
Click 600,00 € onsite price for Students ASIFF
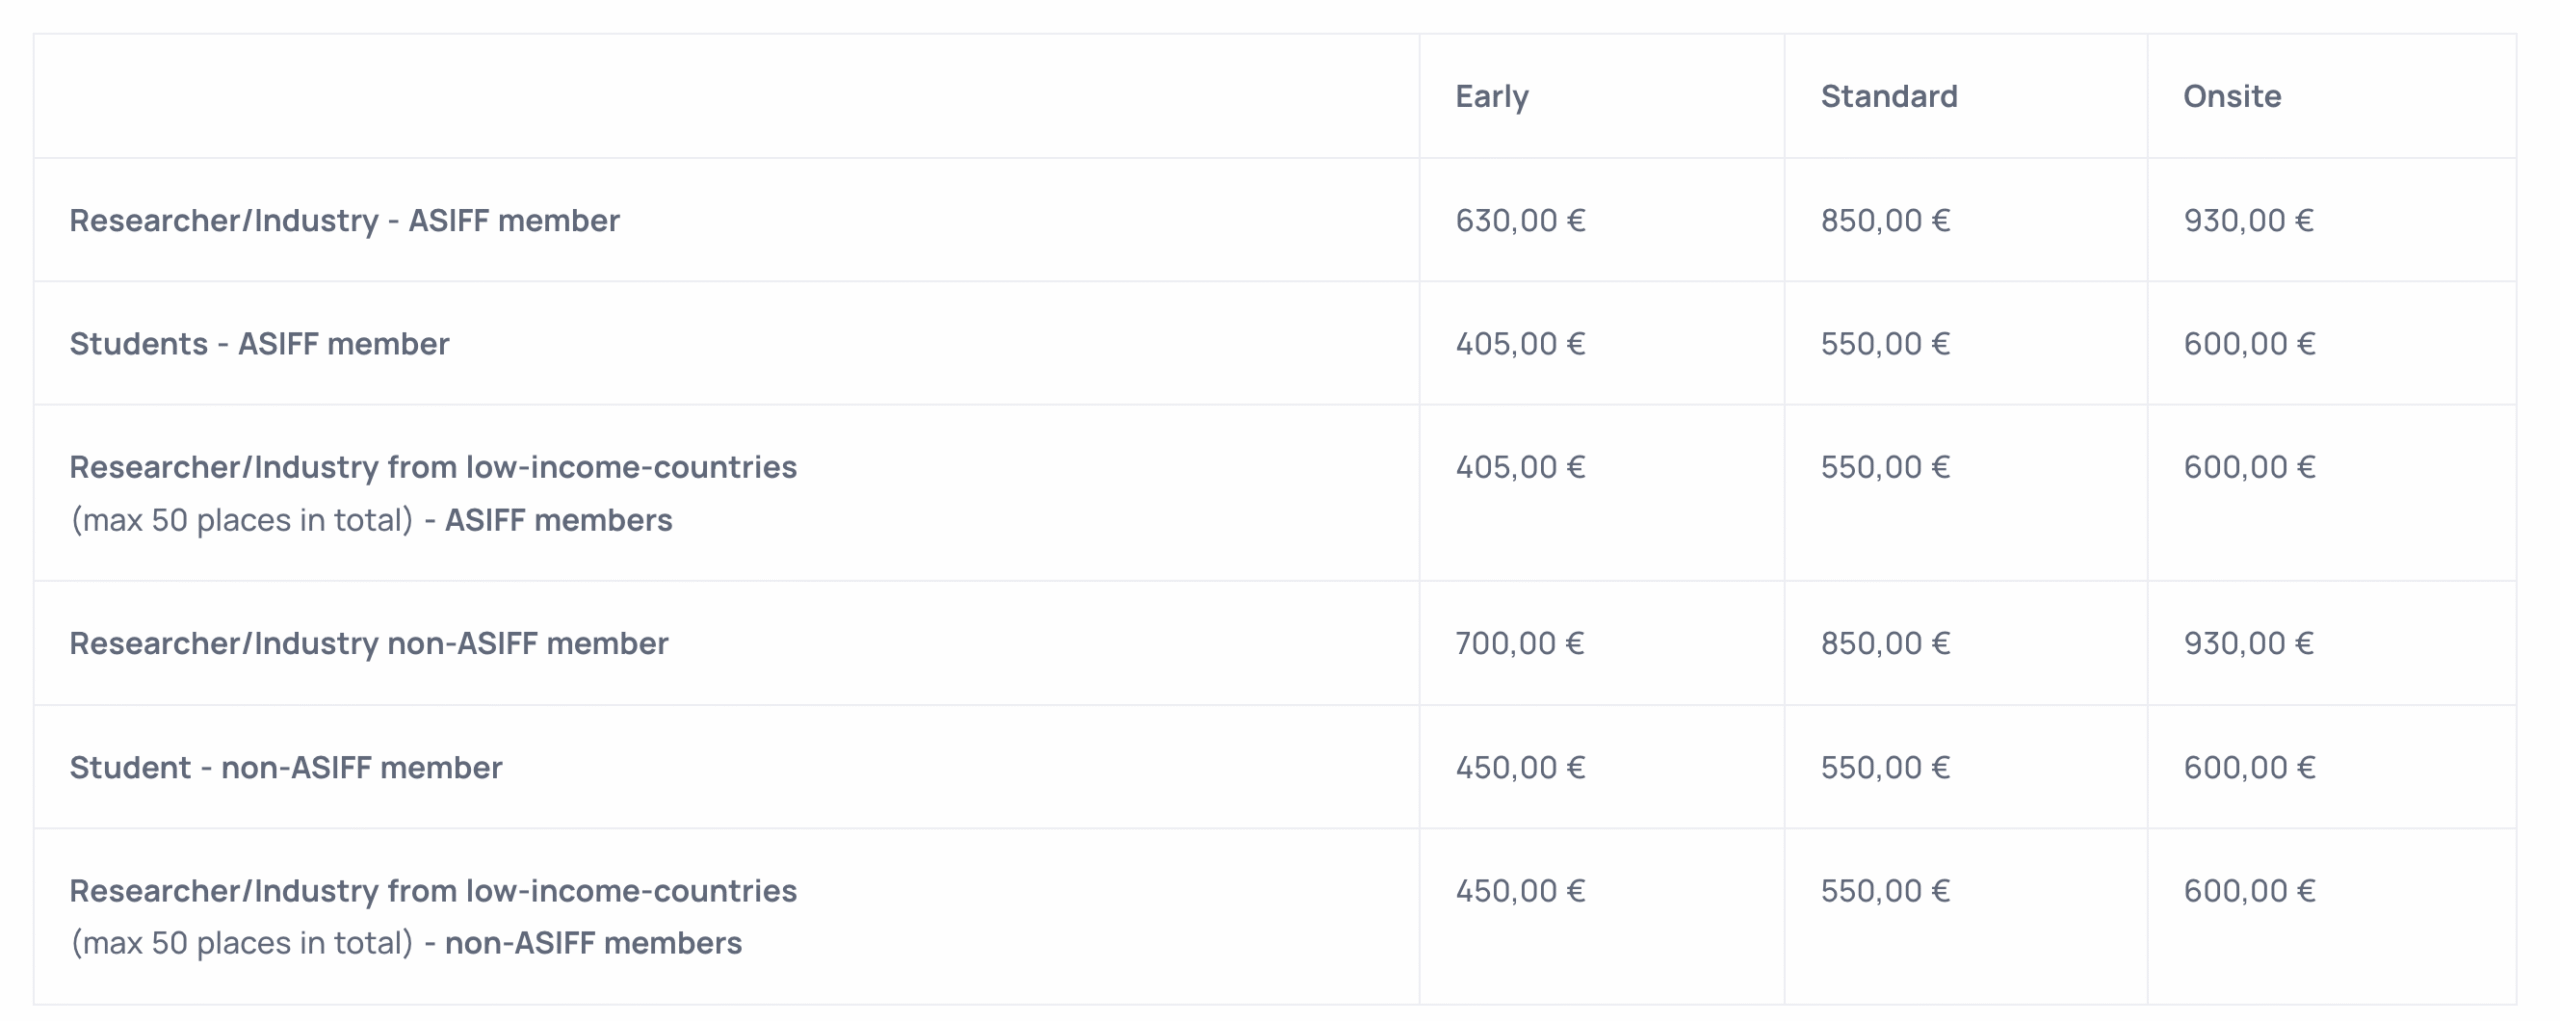(x=2248, y=344)
